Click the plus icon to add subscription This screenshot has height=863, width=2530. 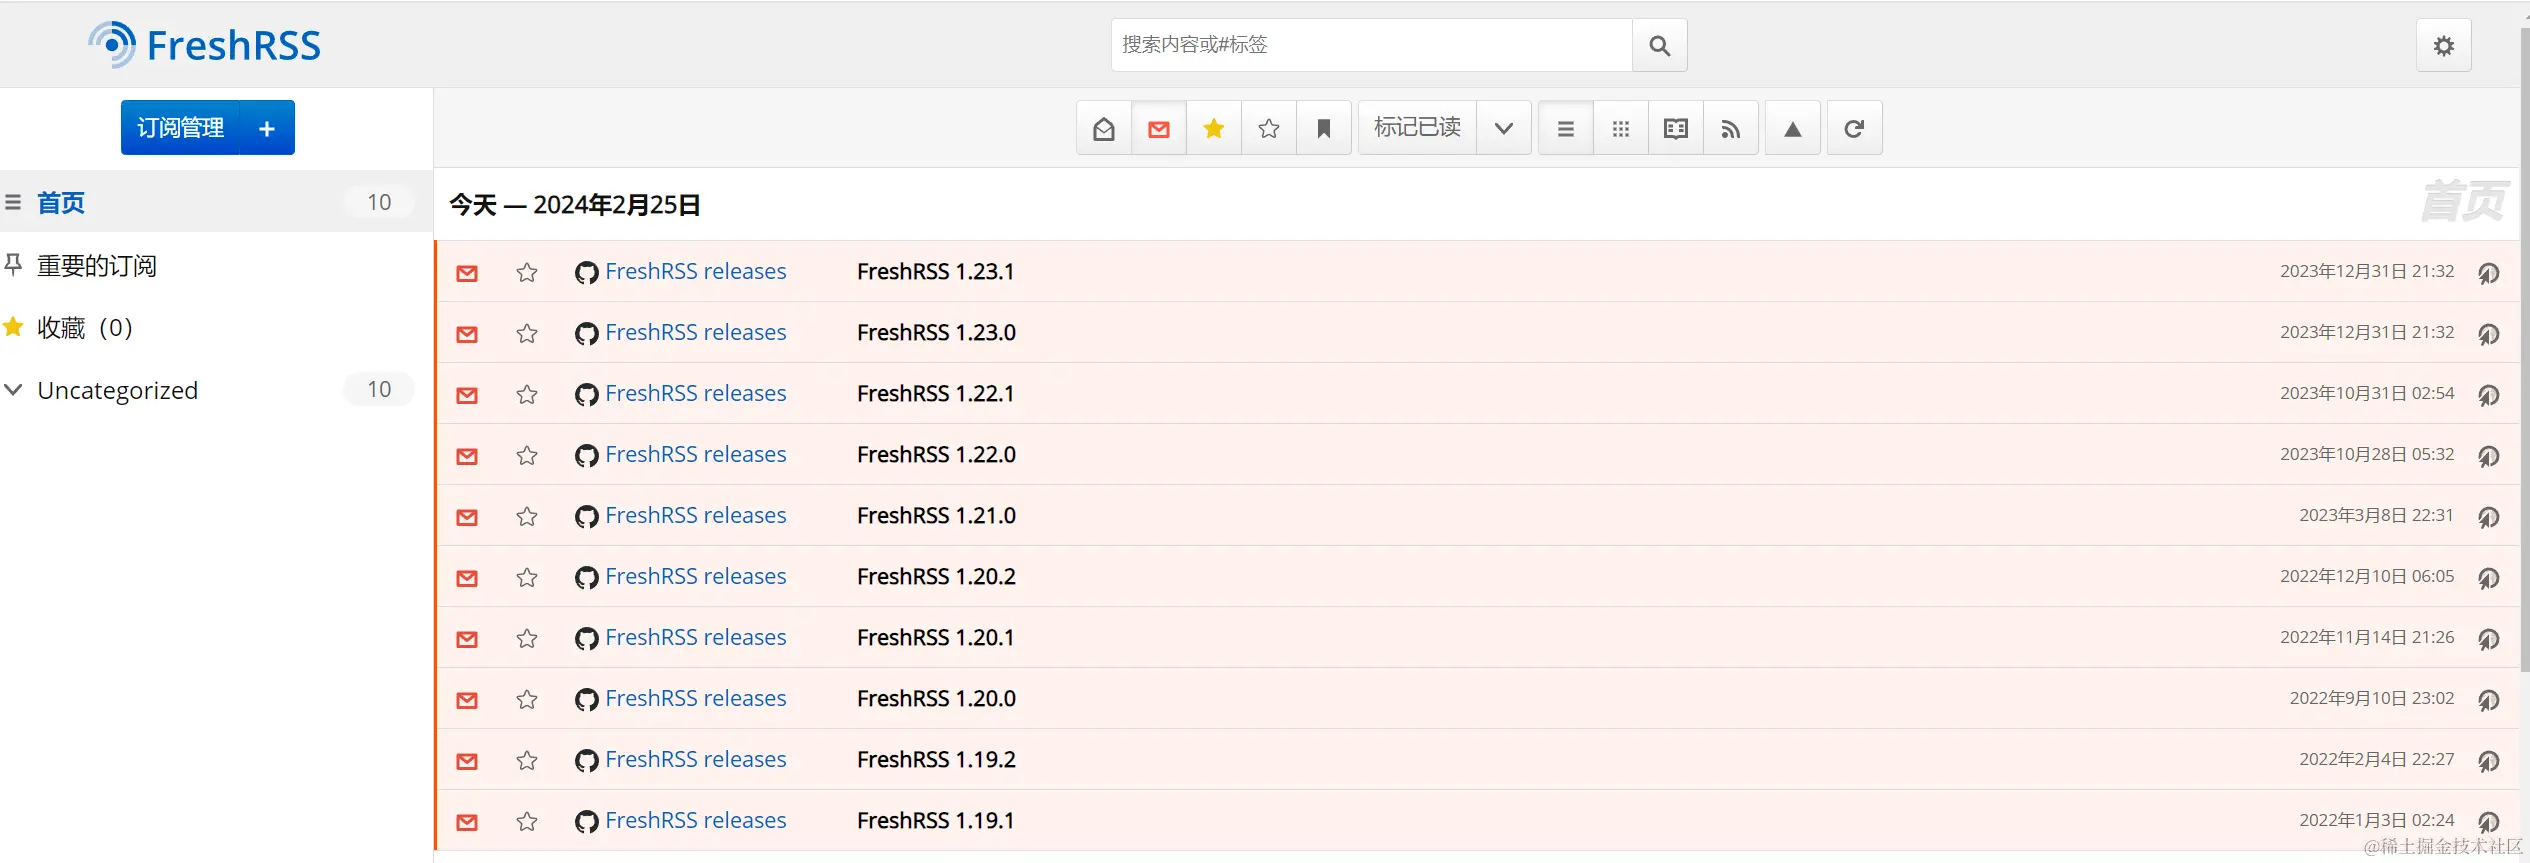(x=267, y=128)
